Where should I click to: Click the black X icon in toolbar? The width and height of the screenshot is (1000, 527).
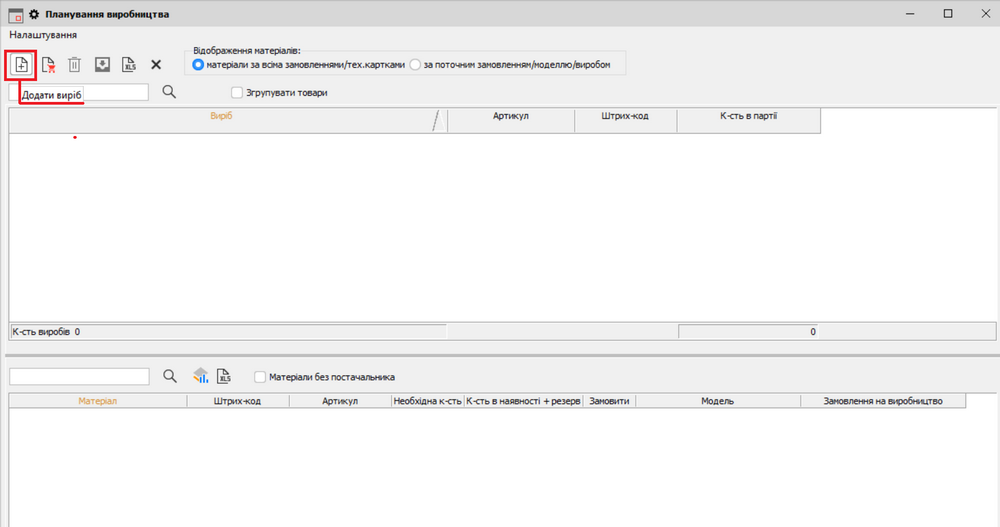[x=156, y=64]
